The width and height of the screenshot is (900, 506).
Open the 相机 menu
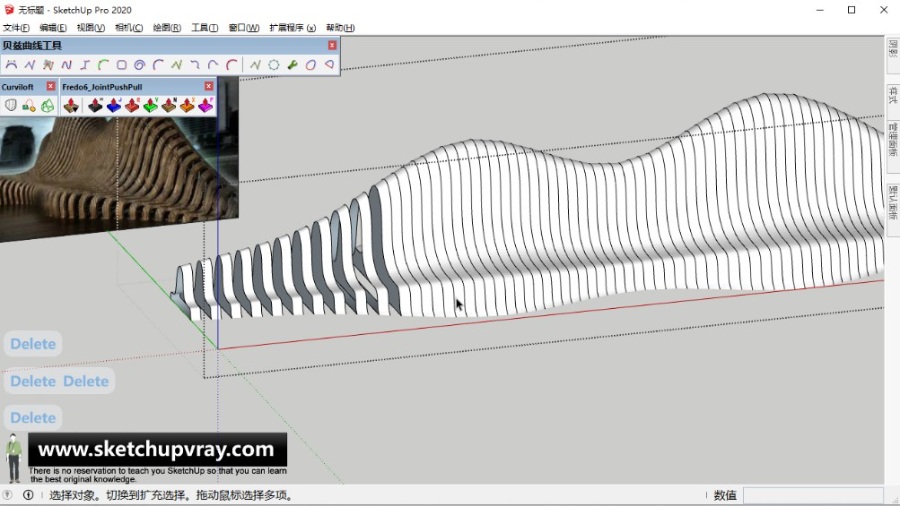tap(129, 28)
